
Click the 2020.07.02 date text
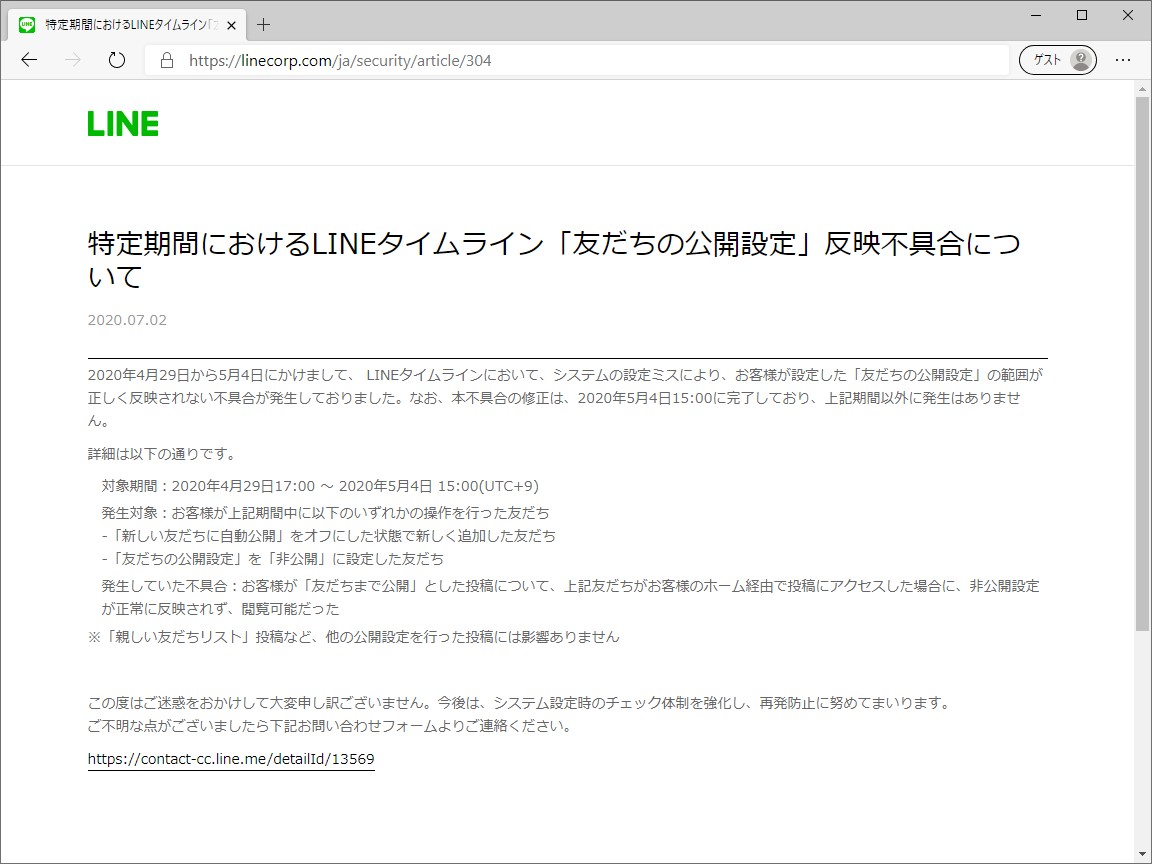pos(126,320)
